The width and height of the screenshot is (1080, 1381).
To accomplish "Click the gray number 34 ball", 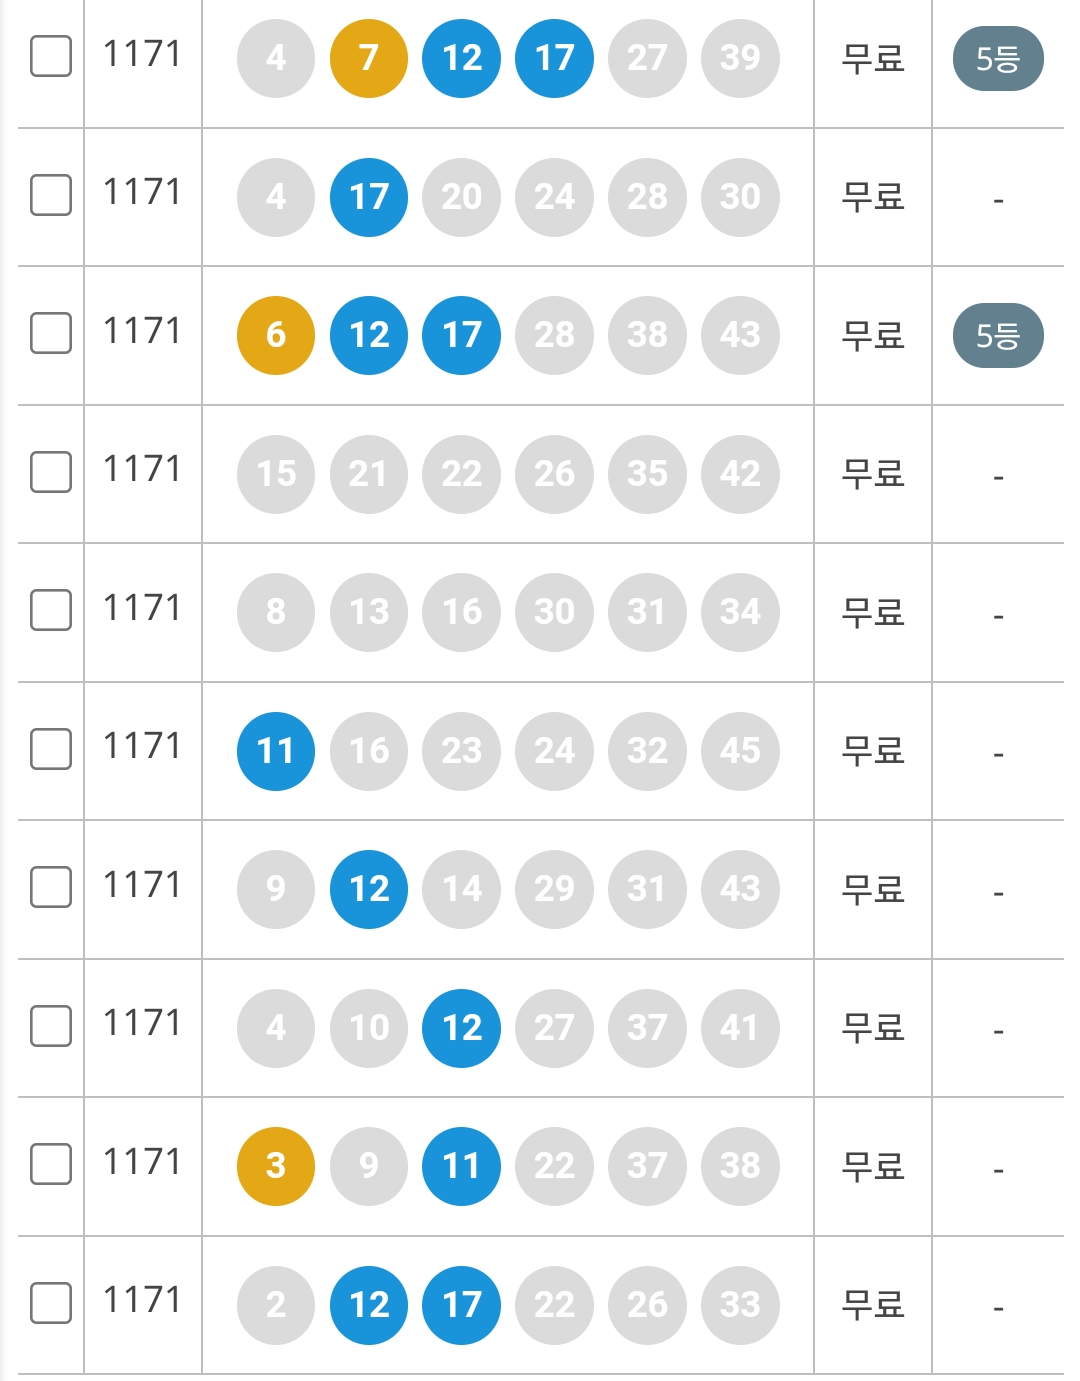I will click(740, 612).
